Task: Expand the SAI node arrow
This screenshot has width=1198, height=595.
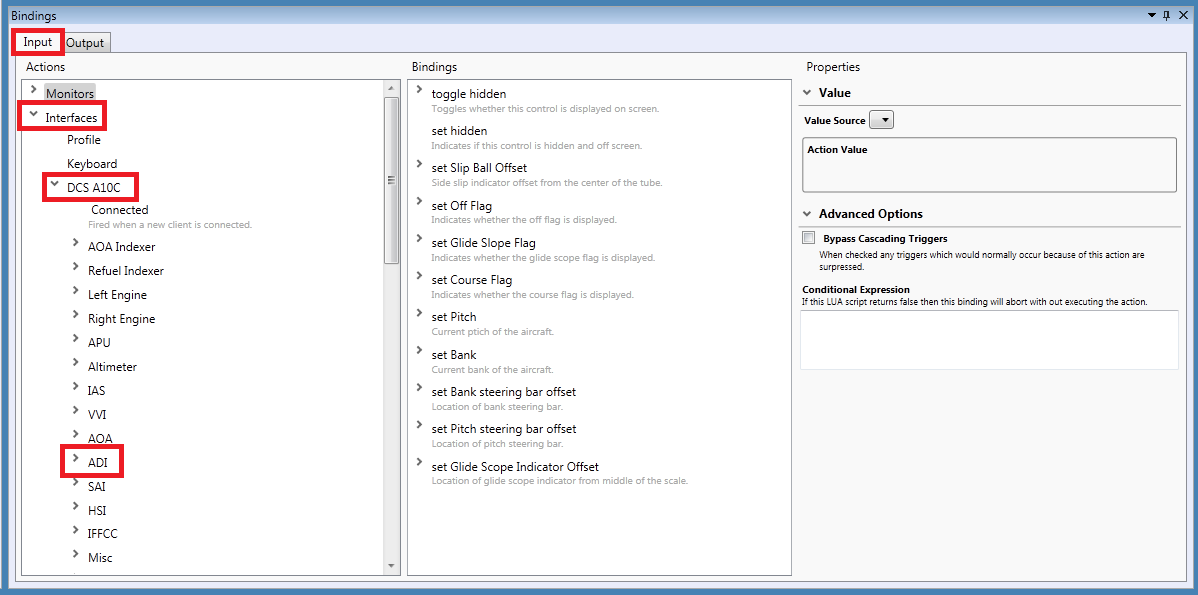Action: pyautogui.click(x=76, y=482)
